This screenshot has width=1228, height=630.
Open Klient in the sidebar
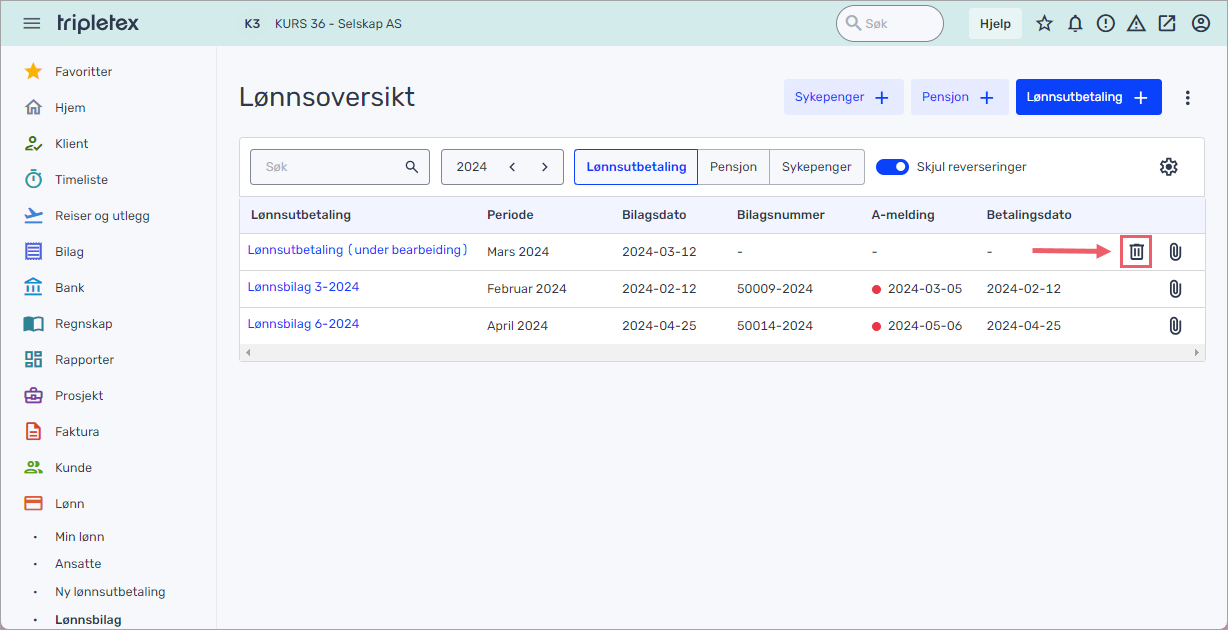point(71,144)
